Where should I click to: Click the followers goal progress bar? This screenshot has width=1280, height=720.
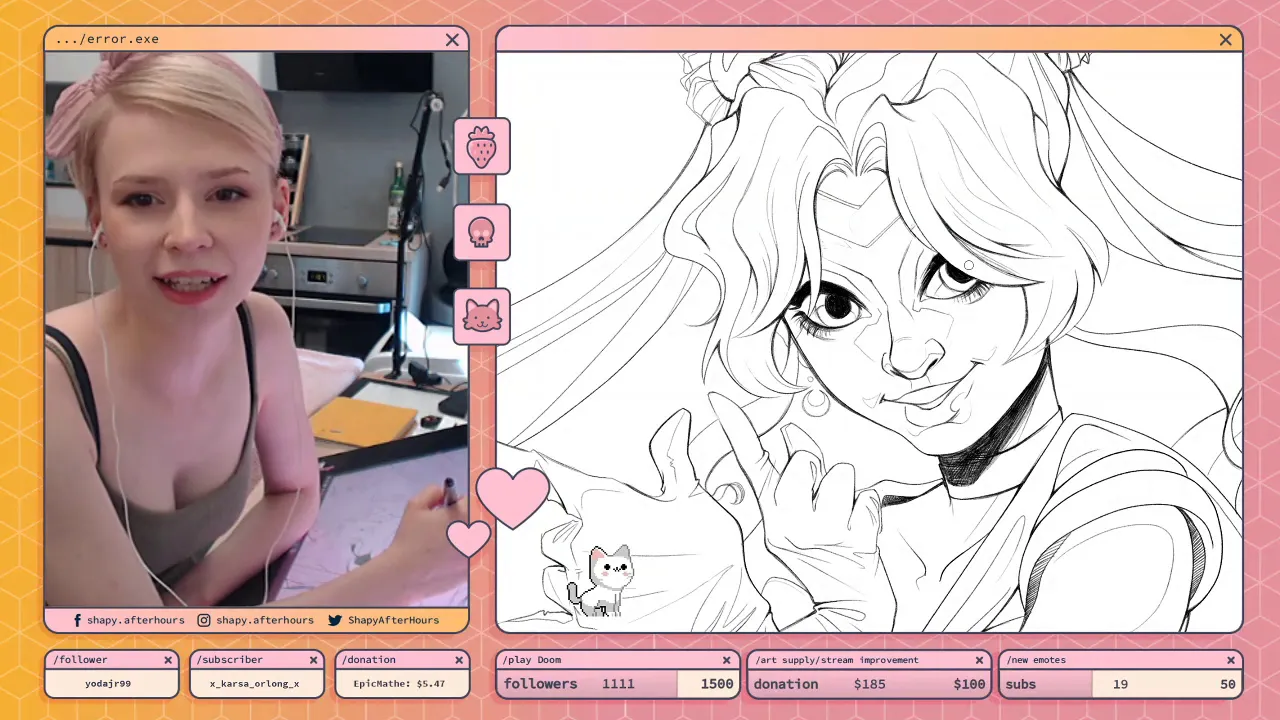(618, 684)
